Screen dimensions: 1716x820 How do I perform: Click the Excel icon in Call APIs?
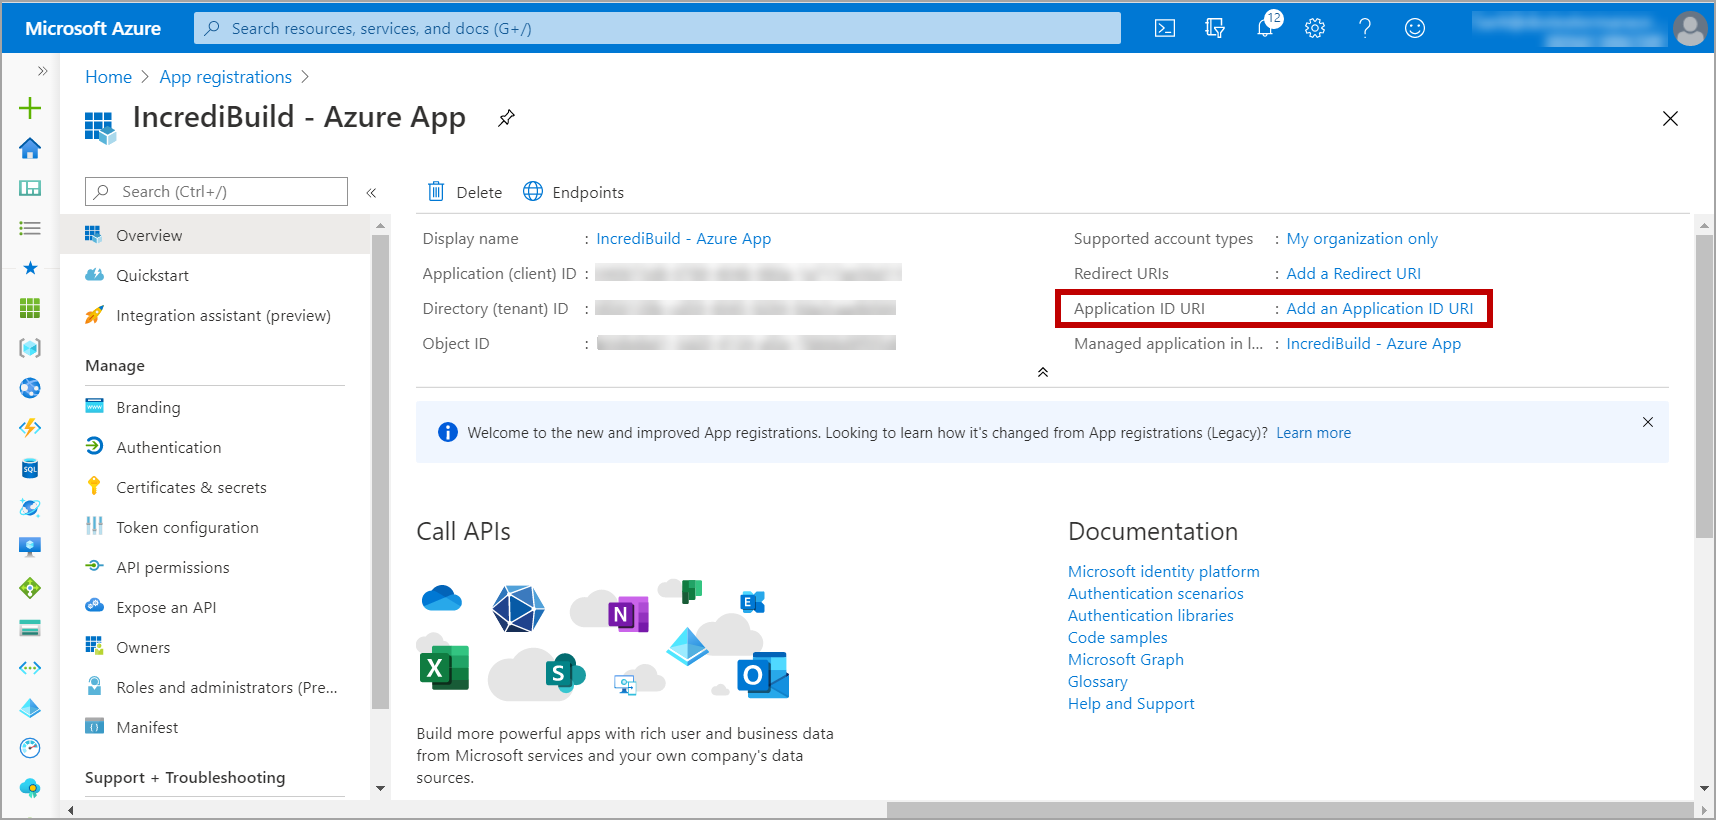(444, 667)
